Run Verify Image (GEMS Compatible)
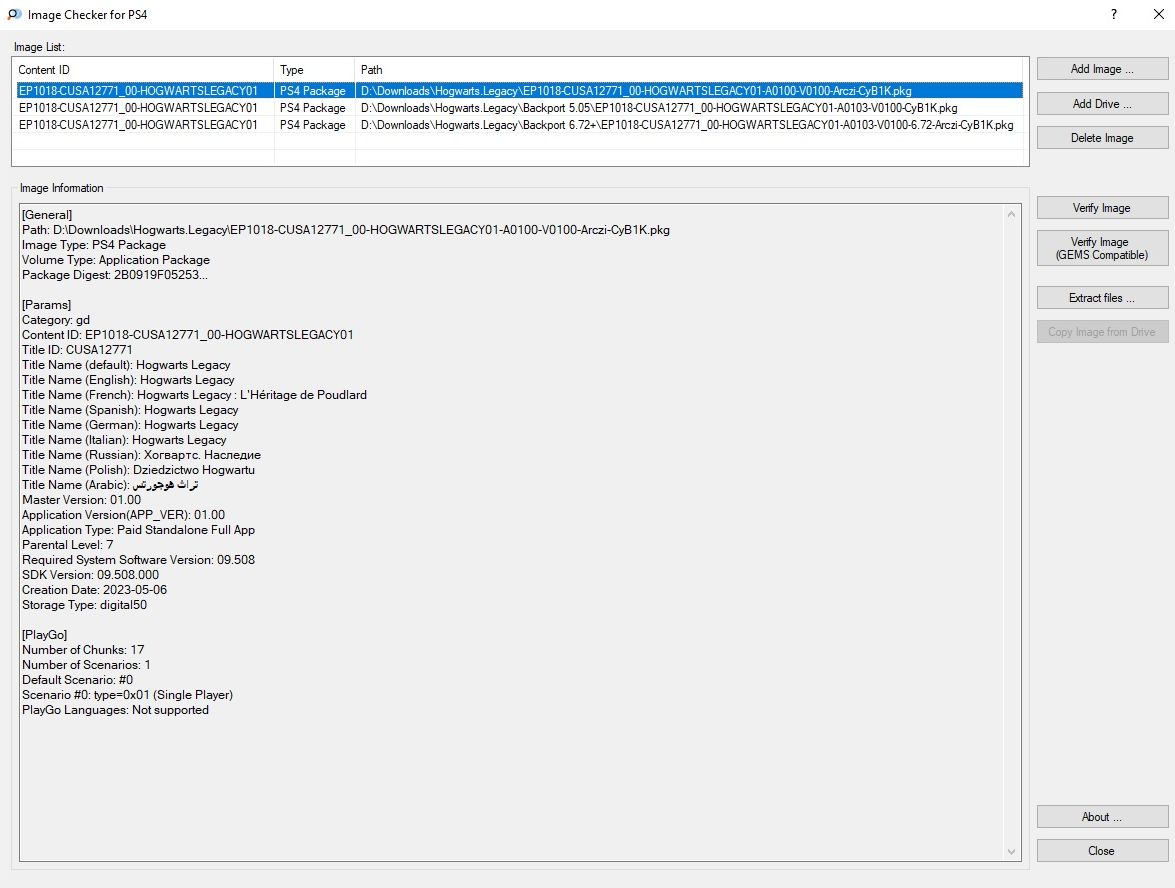Screen dimensions: 1175x888 [1102, 248]
